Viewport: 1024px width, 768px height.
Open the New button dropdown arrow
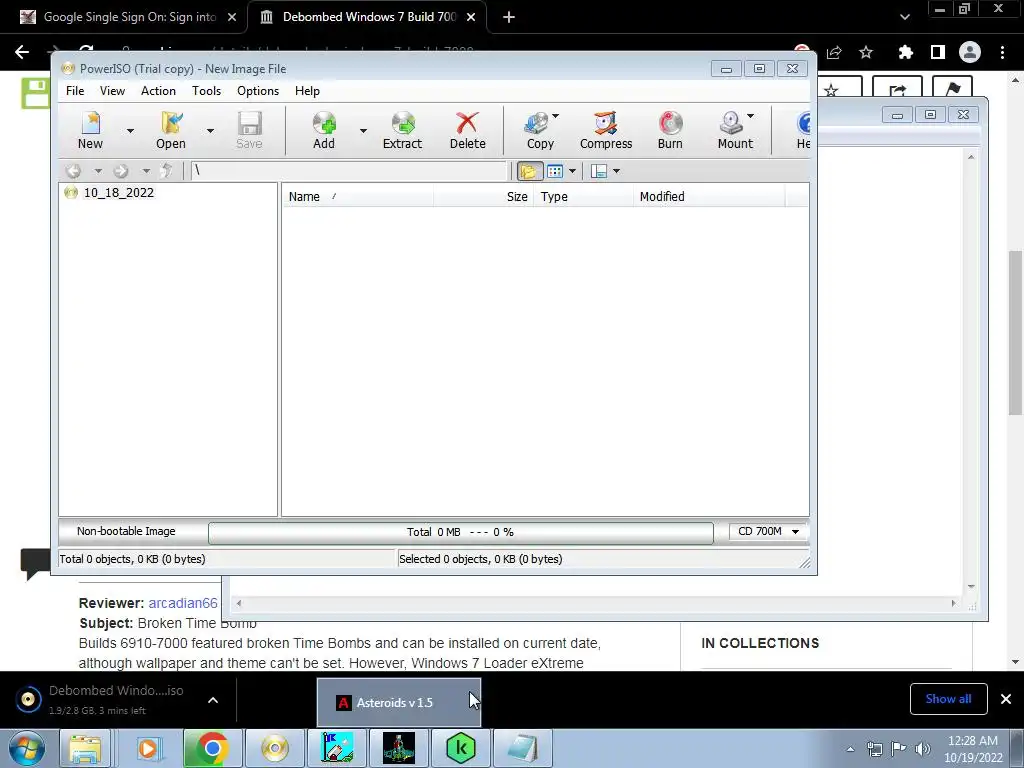[x=130, y=131]
